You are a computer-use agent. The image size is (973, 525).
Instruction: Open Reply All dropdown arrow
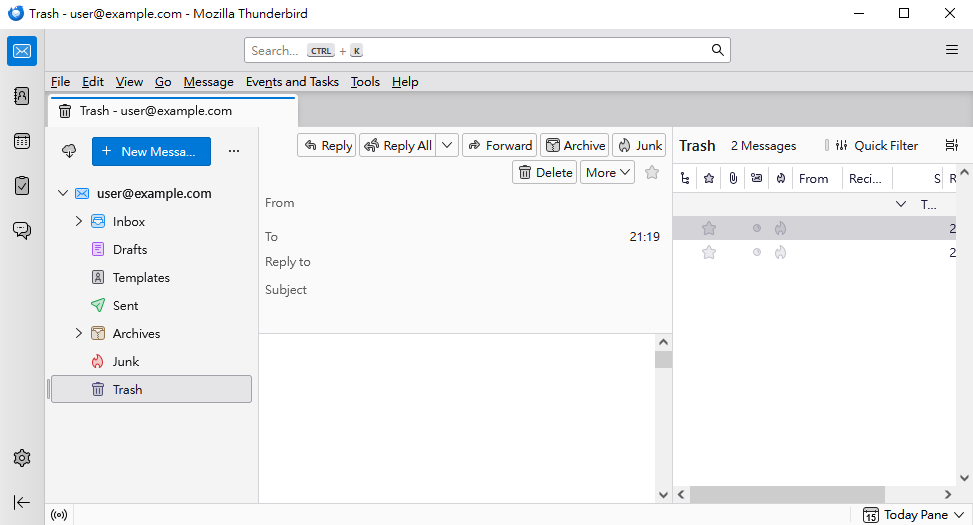pos(447,145)
